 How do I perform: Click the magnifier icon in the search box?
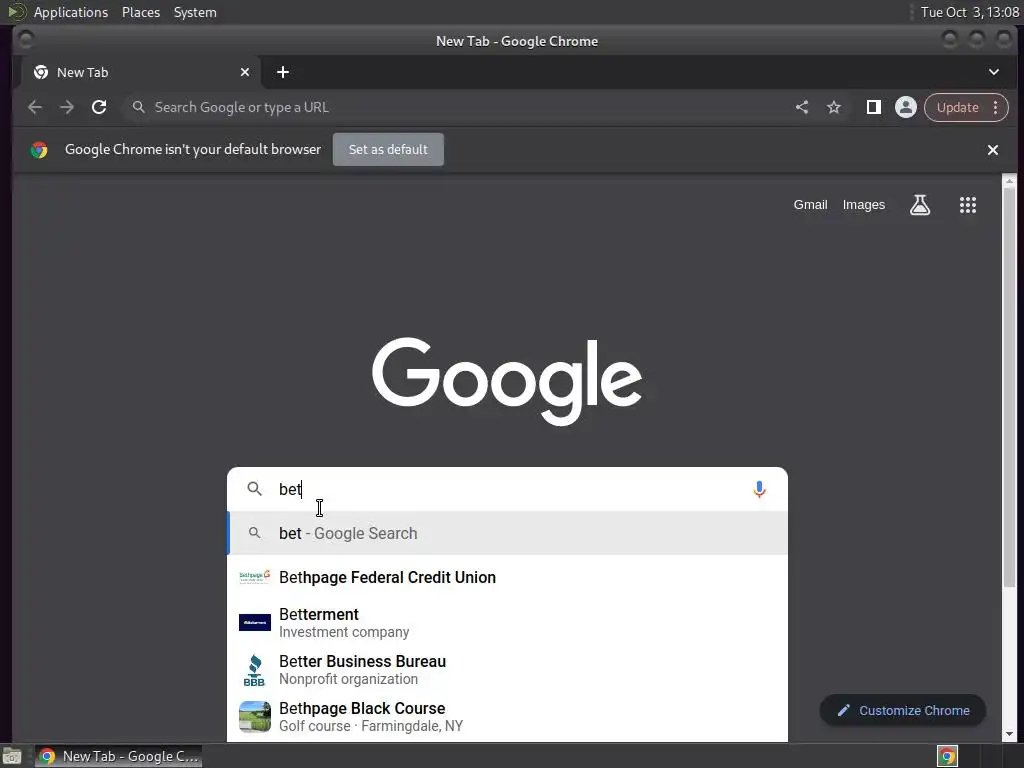pos(254,489)
